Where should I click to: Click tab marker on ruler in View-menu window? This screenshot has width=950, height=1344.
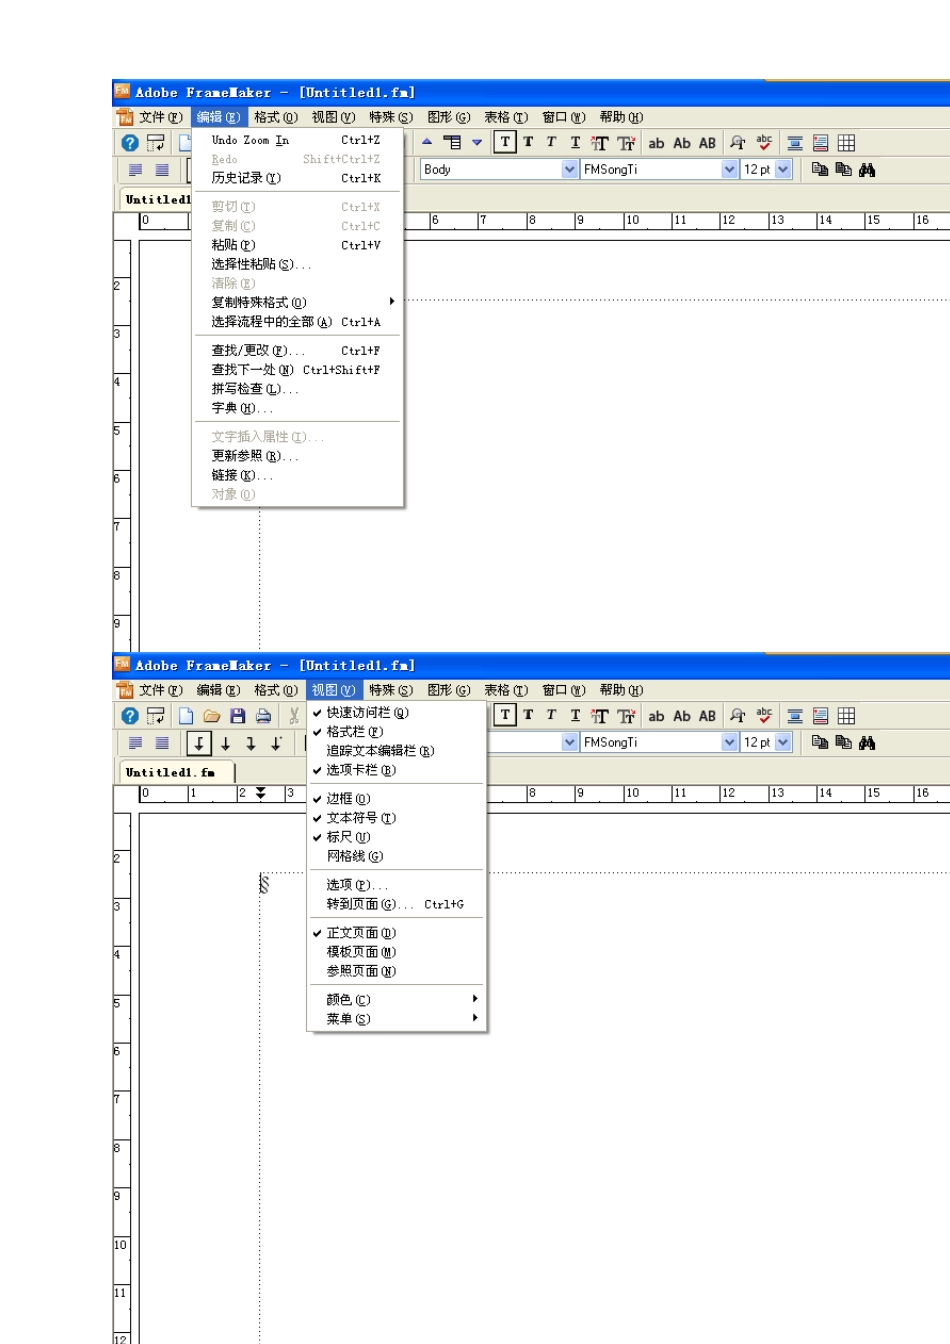[261, 793]
